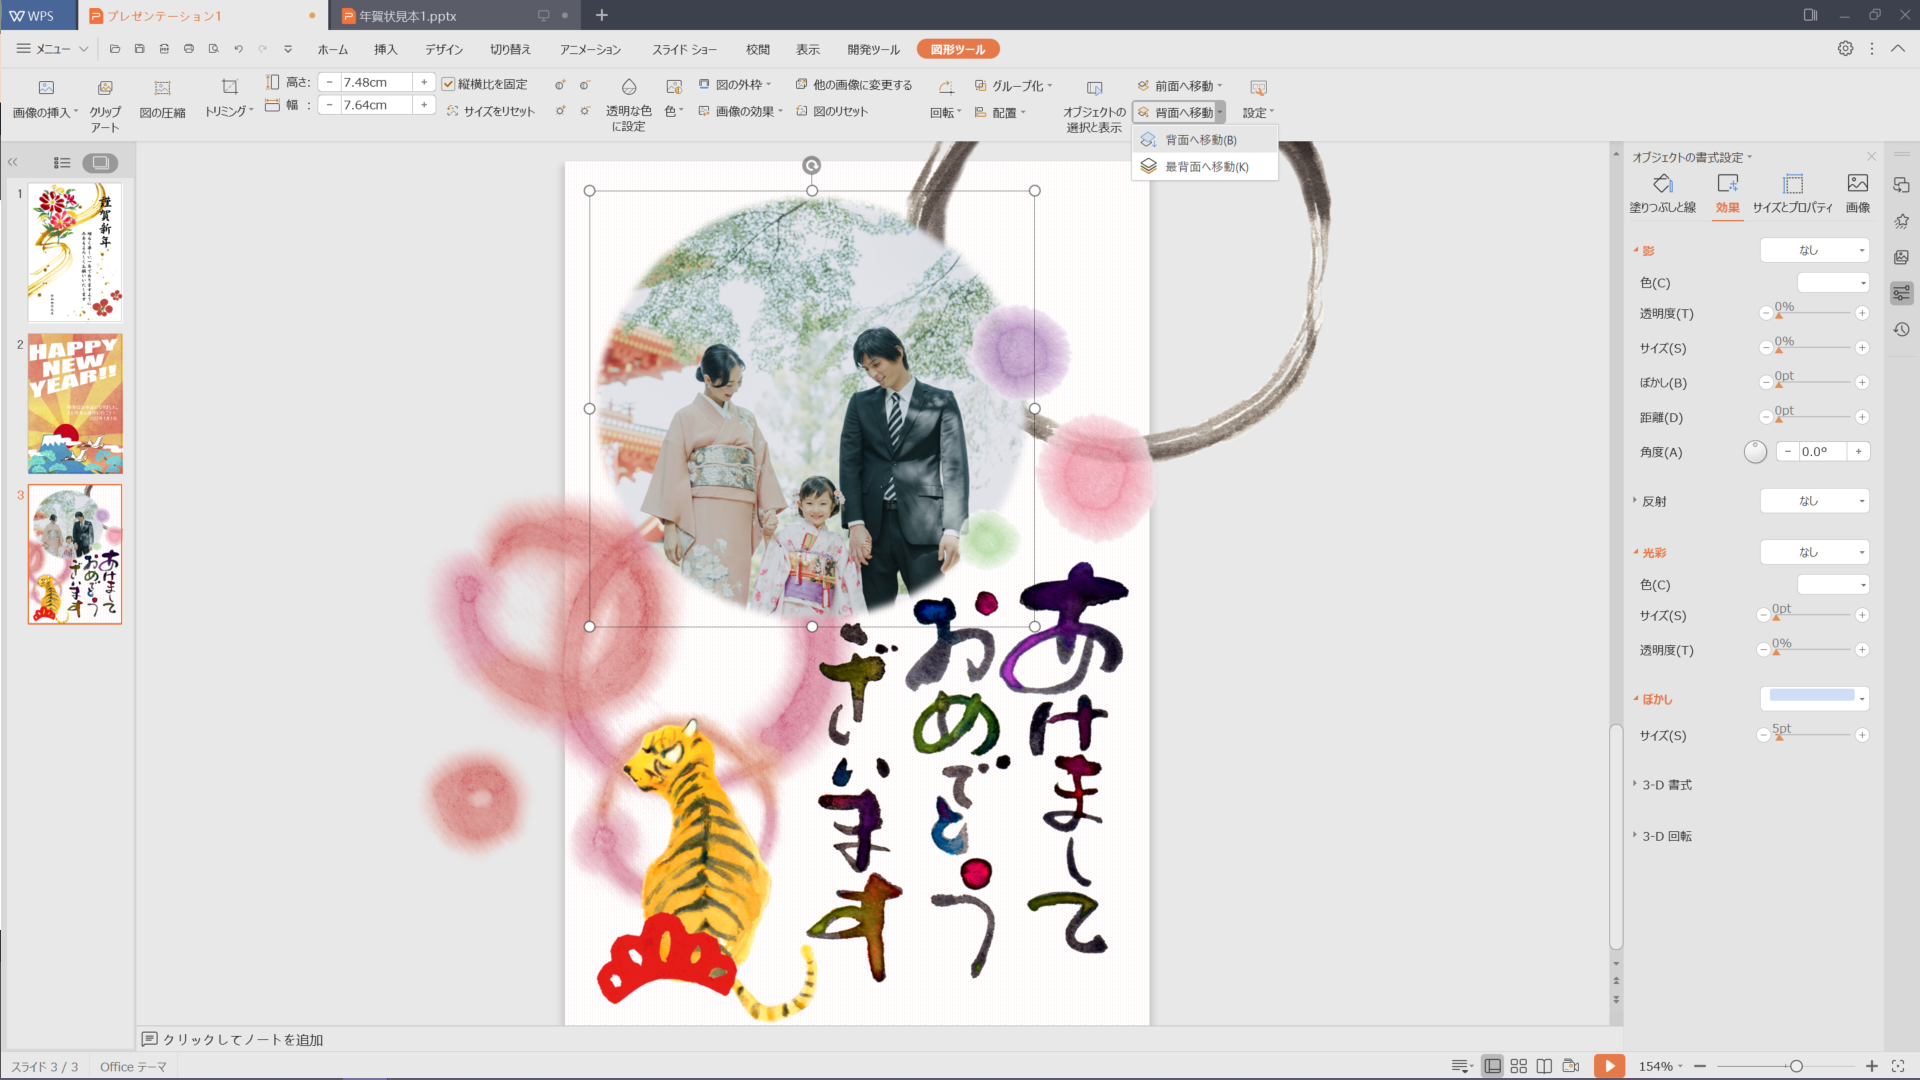Viewport: 1920px width, 1080px height.
Task: Click Reset Size (サイズをリセット) button
Action: click(490, 111)
